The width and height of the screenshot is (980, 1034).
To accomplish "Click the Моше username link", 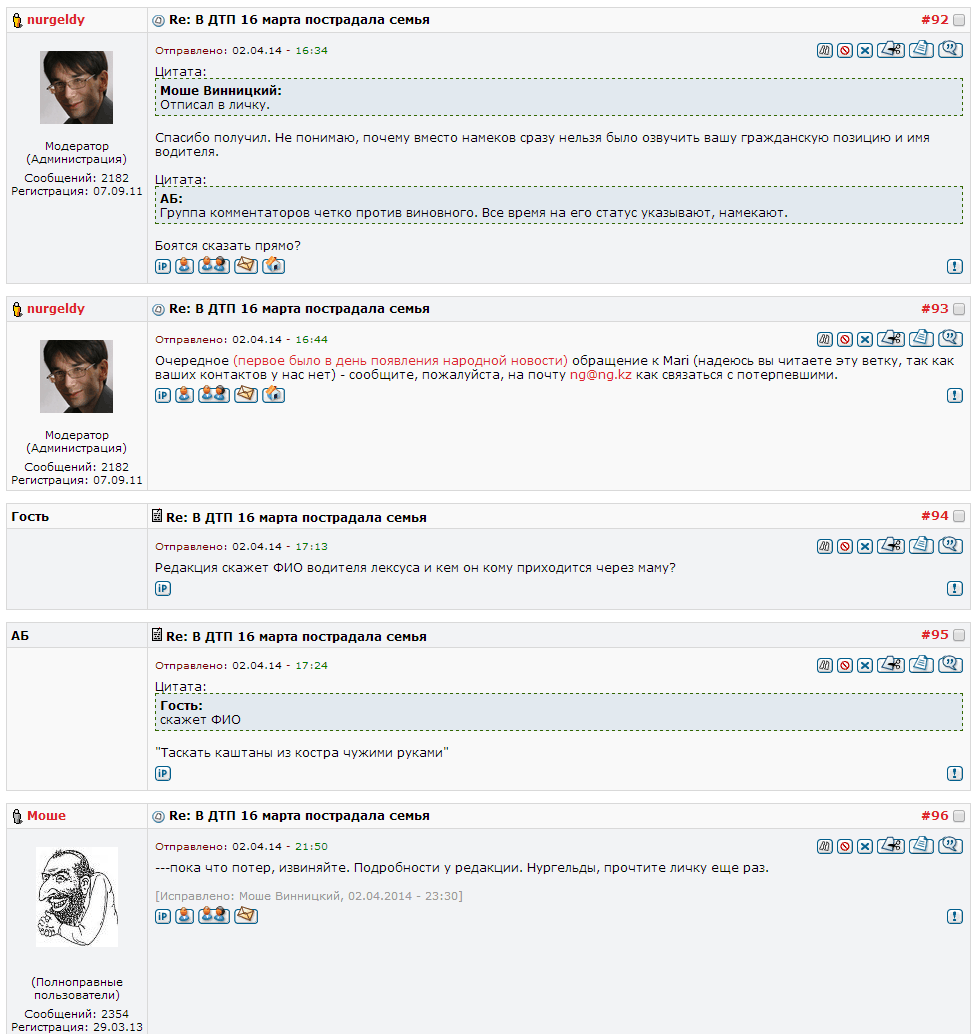I will pyautogui.click(x=46, y=816).
